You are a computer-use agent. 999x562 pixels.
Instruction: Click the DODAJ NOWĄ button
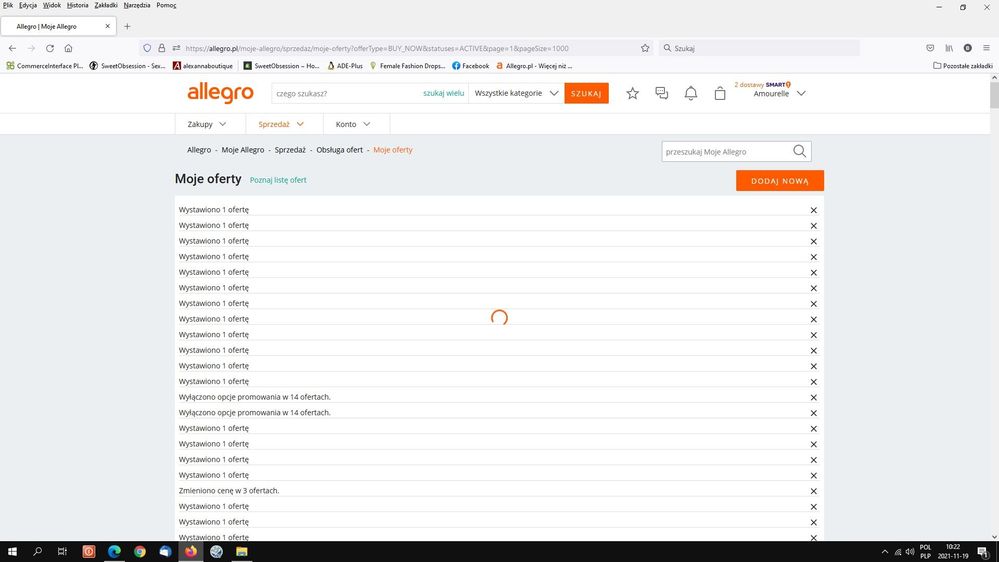(780, 180)
